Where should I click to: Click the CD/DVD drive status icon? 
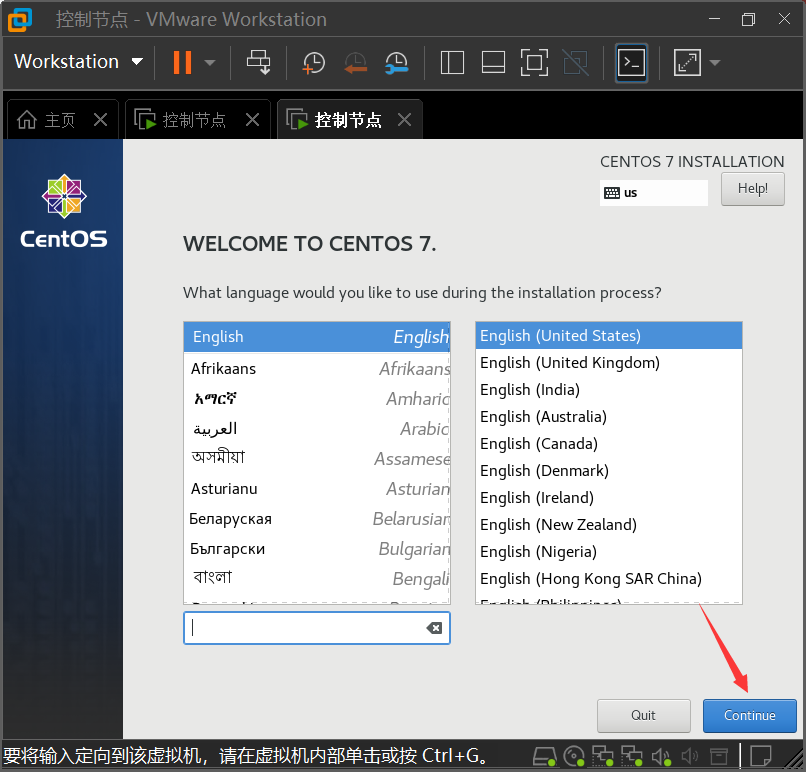click(574, 756)
